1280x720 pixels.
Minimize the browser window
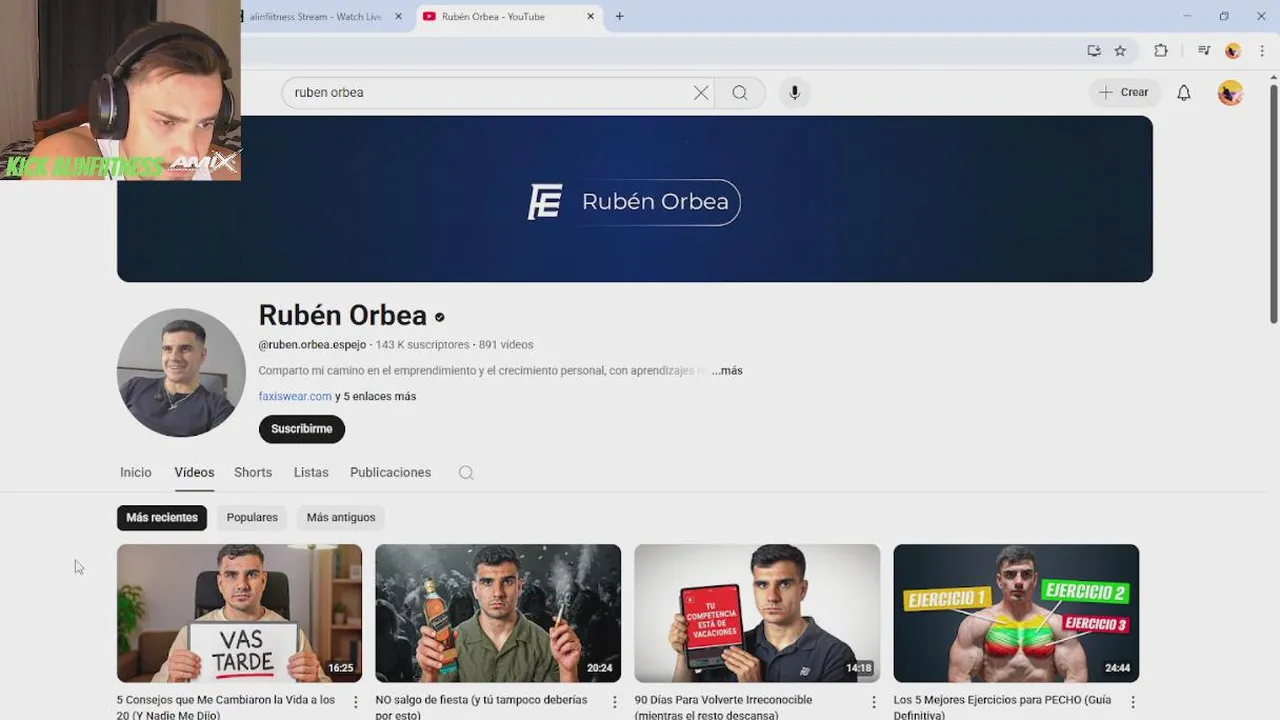[1187, 16]
